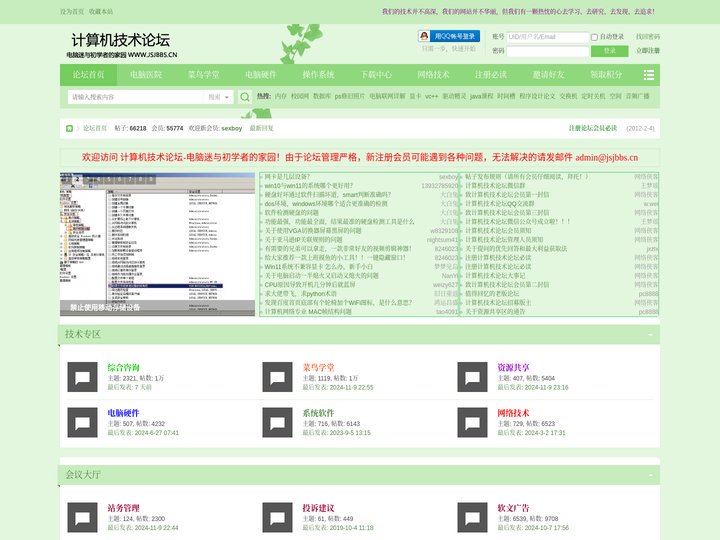
Task: Open the 注册必读 nav tab
Action: click(x=491, y=75)
